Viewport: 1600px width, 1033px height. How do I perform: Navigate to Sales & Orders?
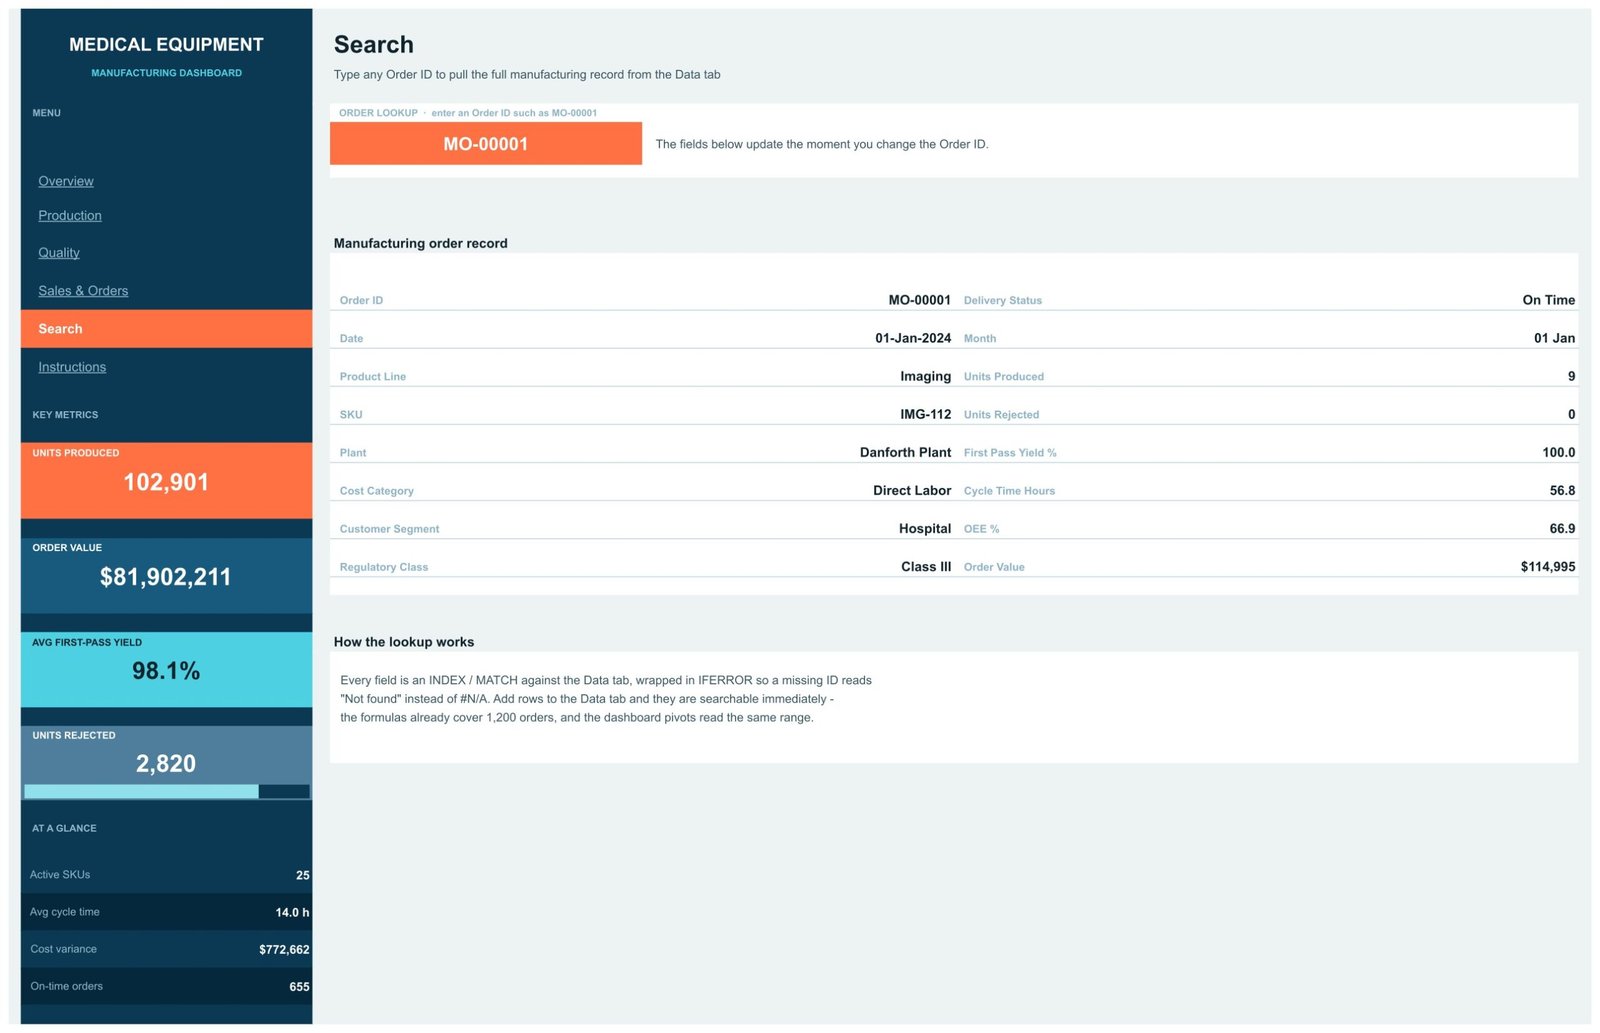[x=83, y=291]
